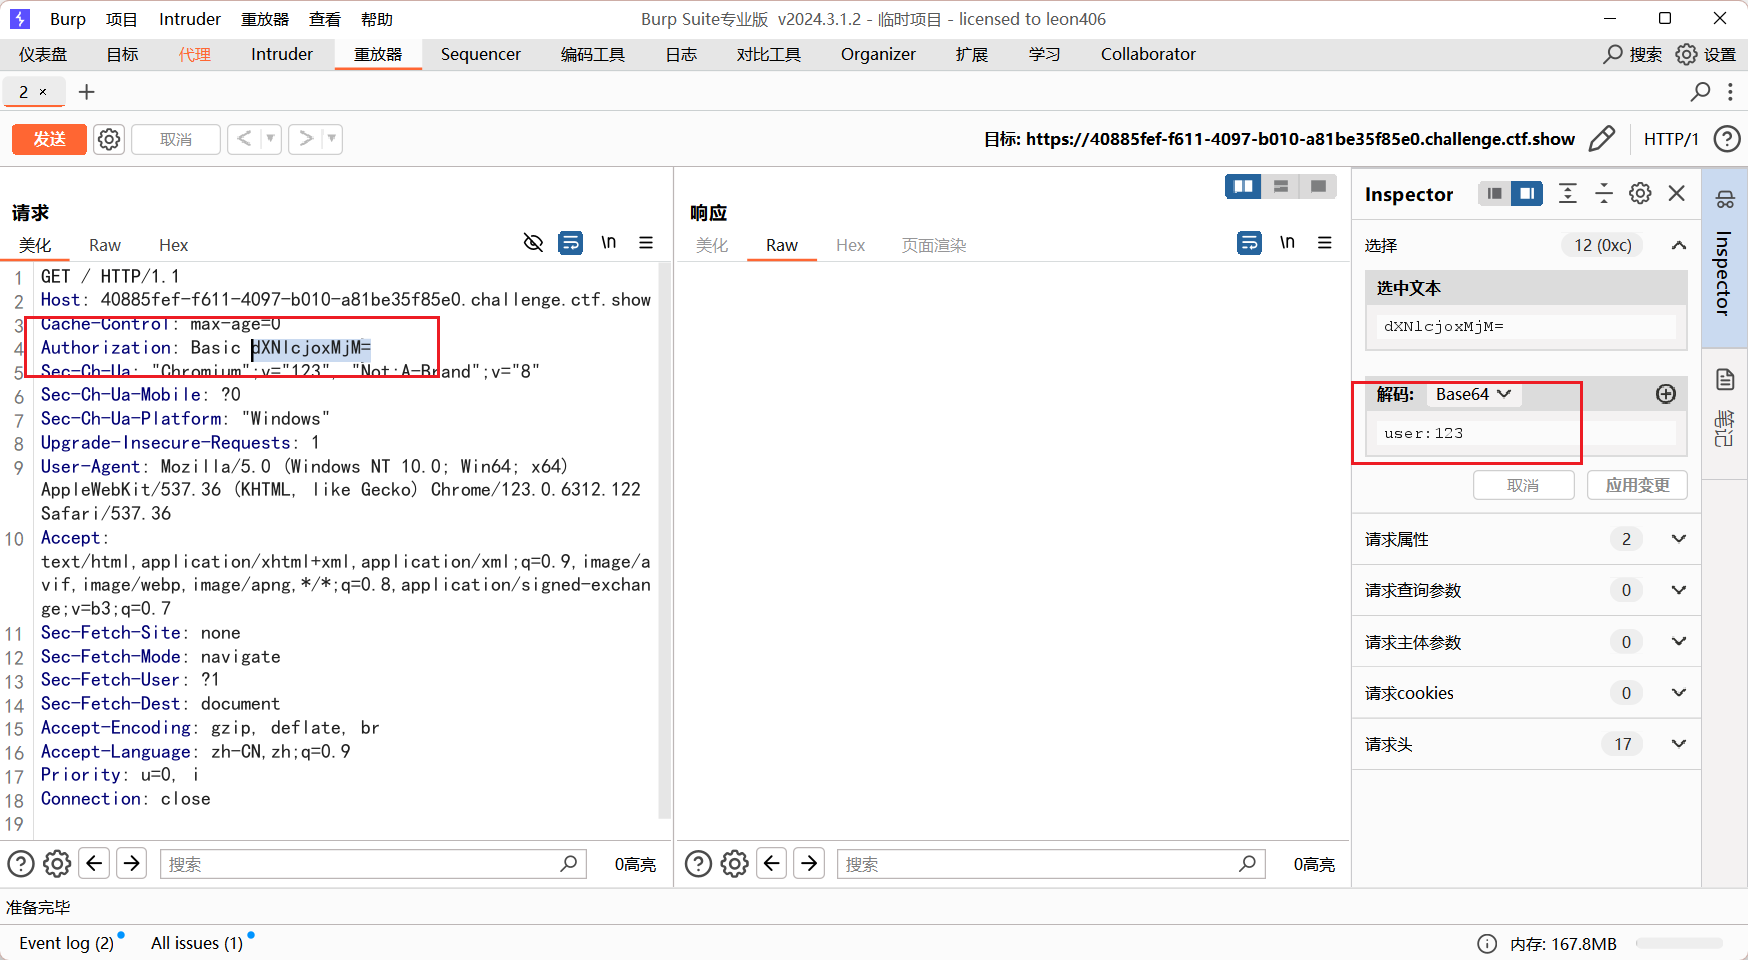Expand the 请求属性 section

pos(1679,539)
